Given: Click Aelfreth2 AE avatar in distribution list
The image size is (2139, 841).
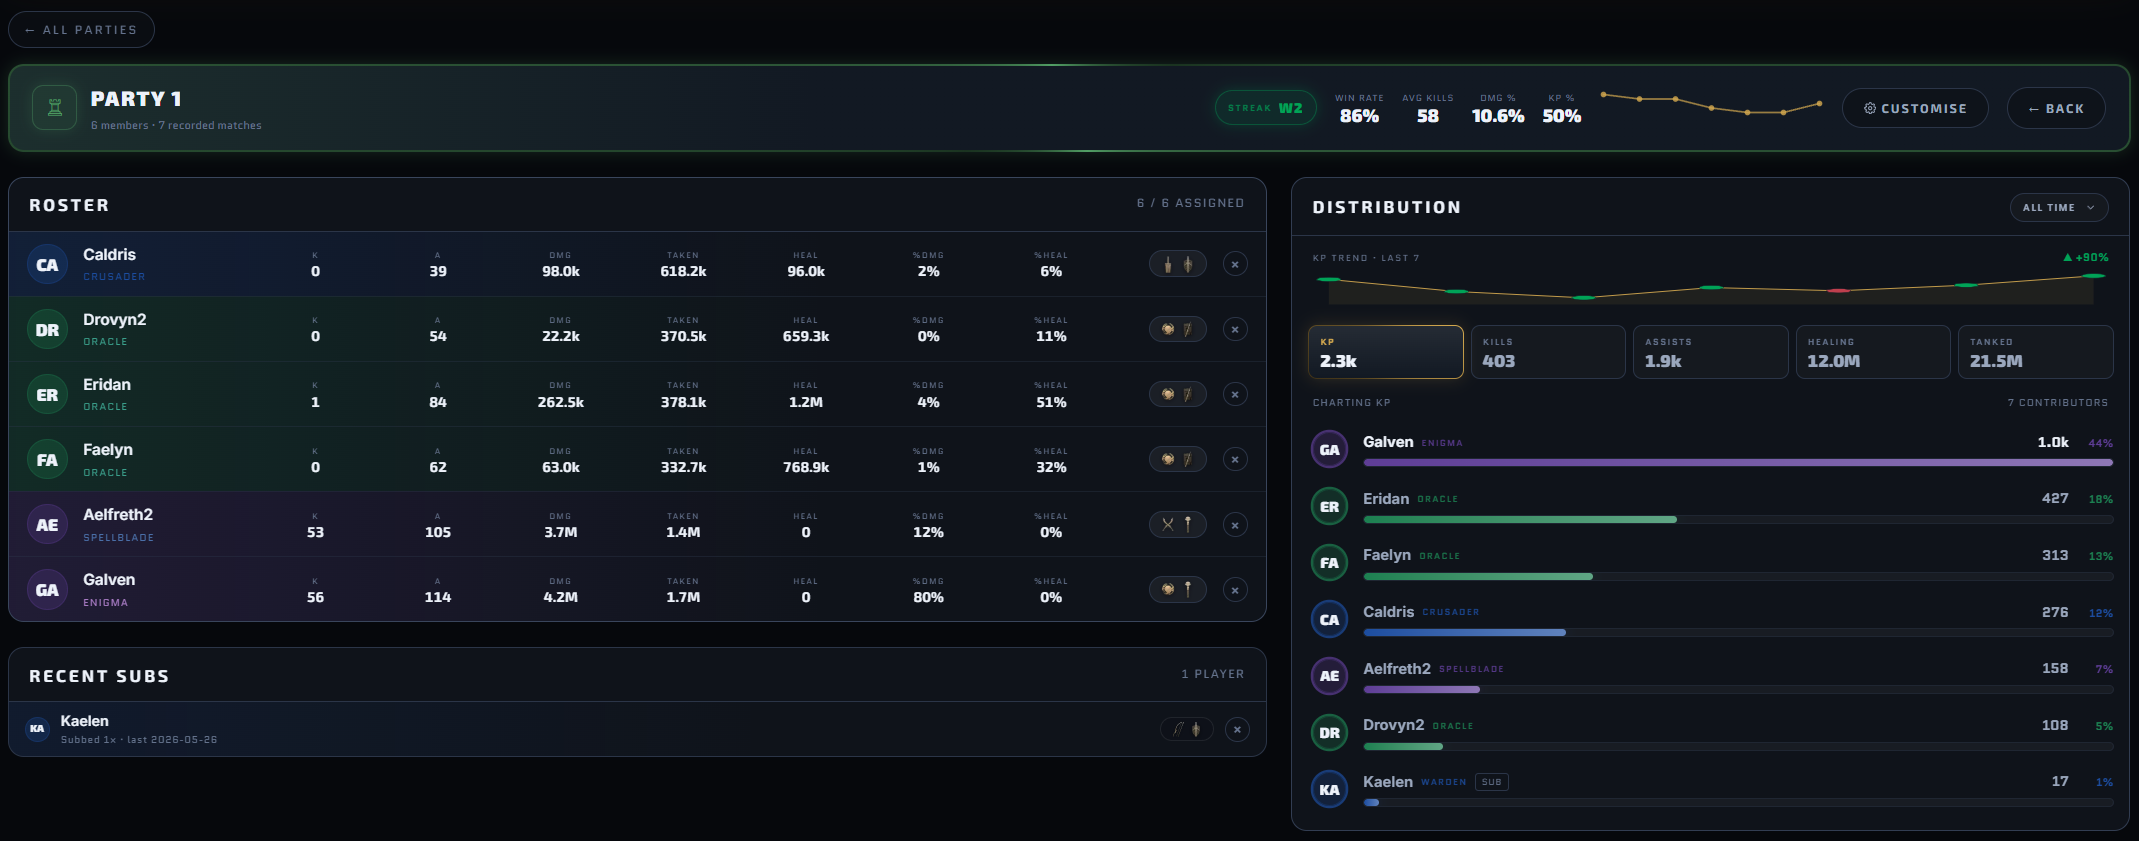Looking at the screenshot, I should click(1329, 676).
